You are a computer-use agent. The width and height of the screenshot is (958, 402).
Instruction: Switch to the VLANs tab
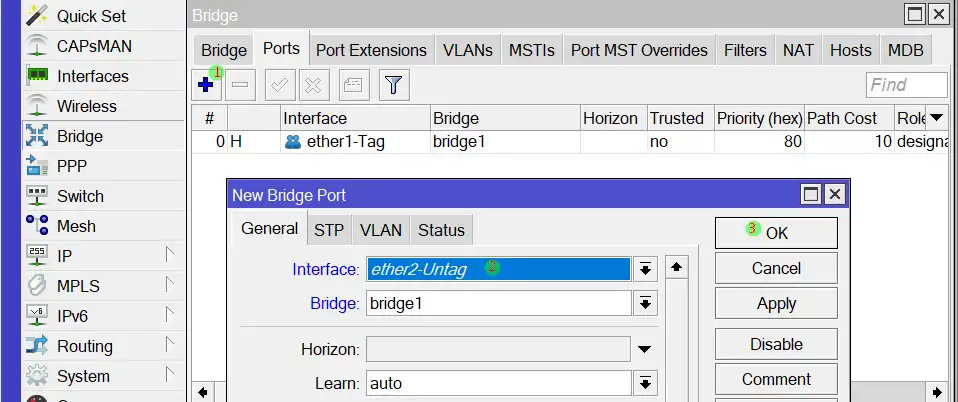[467, 50]
